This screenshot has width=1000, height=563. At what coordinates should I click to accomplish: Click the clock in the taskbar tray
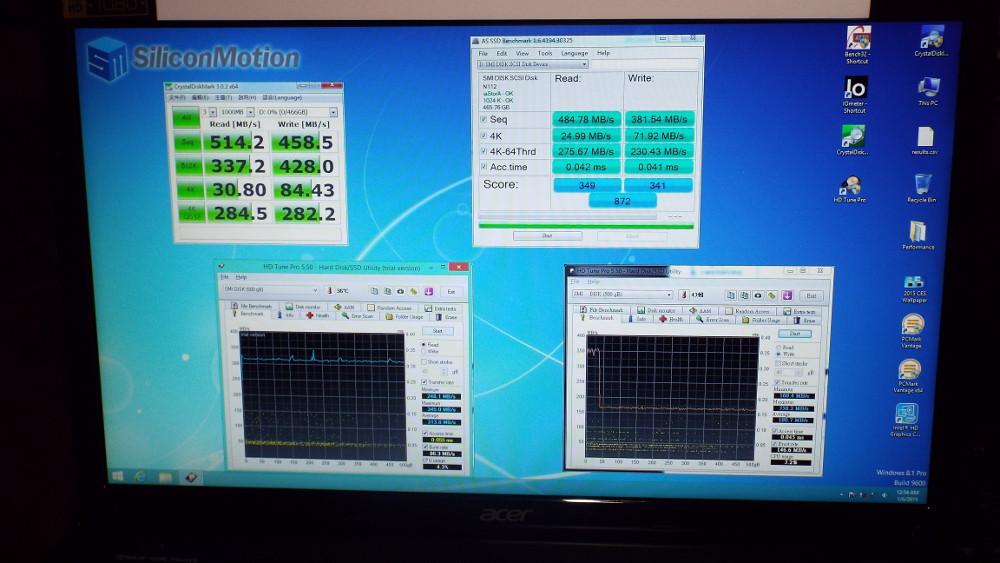(x=908, y=495)
